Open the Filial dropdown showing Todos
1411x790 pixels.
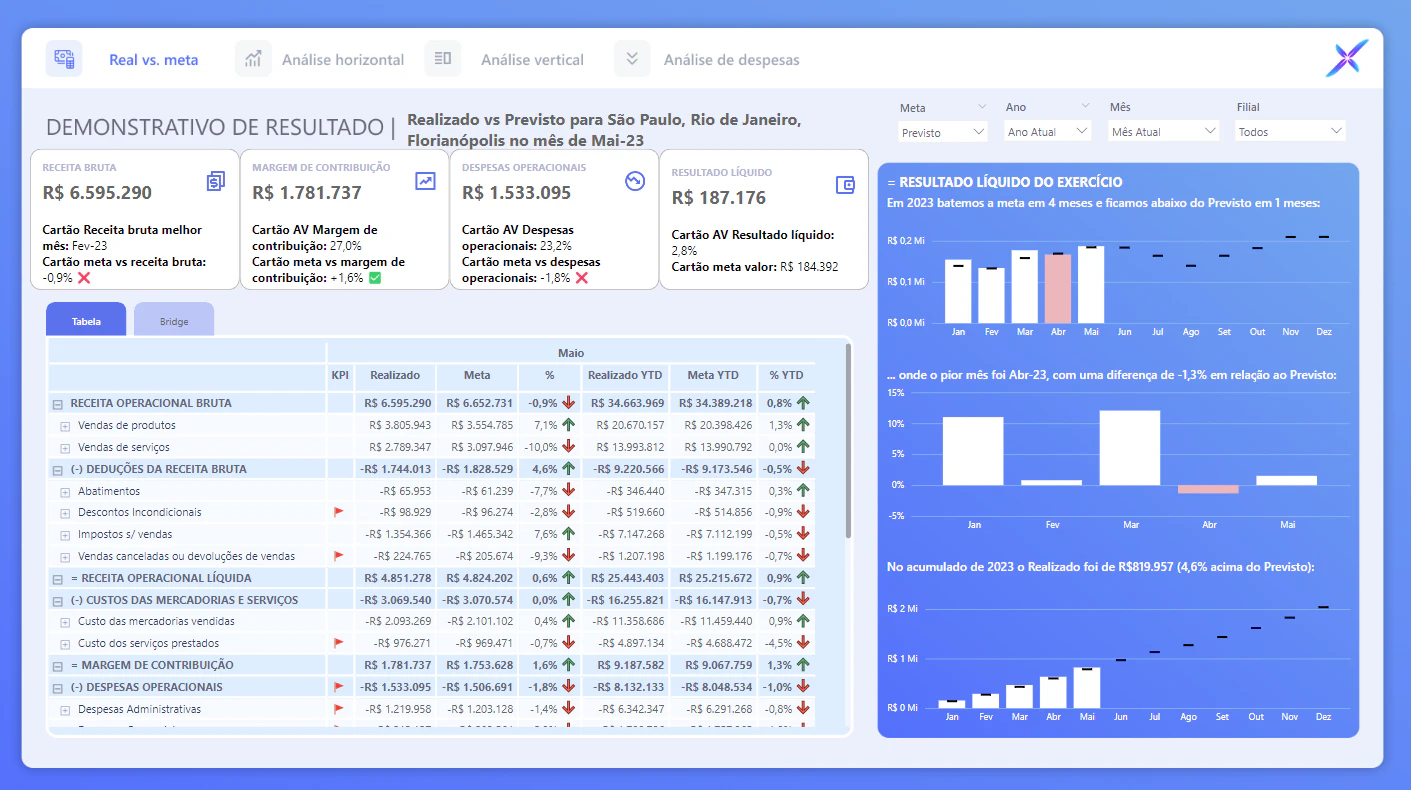(1290, 131)
